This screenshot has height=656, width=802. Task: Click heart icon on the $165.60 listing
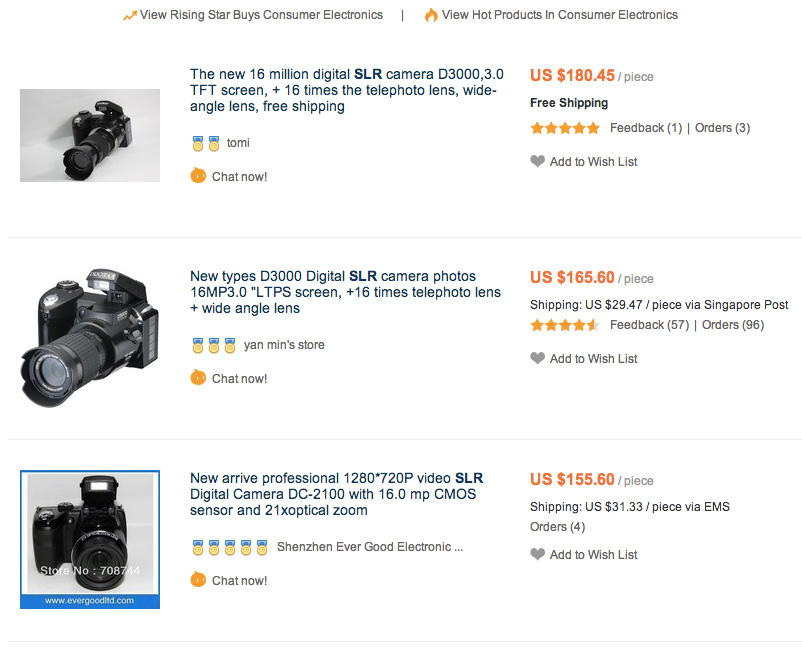pyautogui.click(x=538, y=358)
